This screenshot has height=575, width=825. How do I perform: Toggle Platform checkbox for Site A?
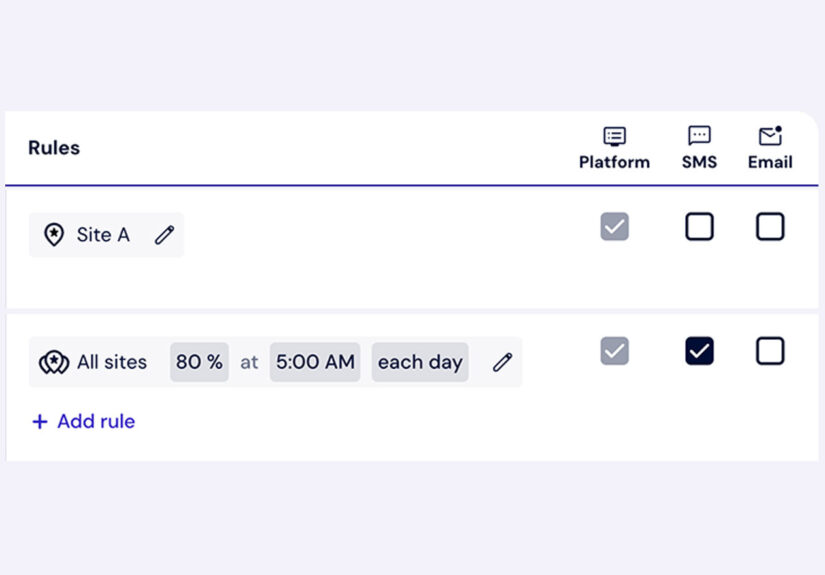[x=614, y=227]
